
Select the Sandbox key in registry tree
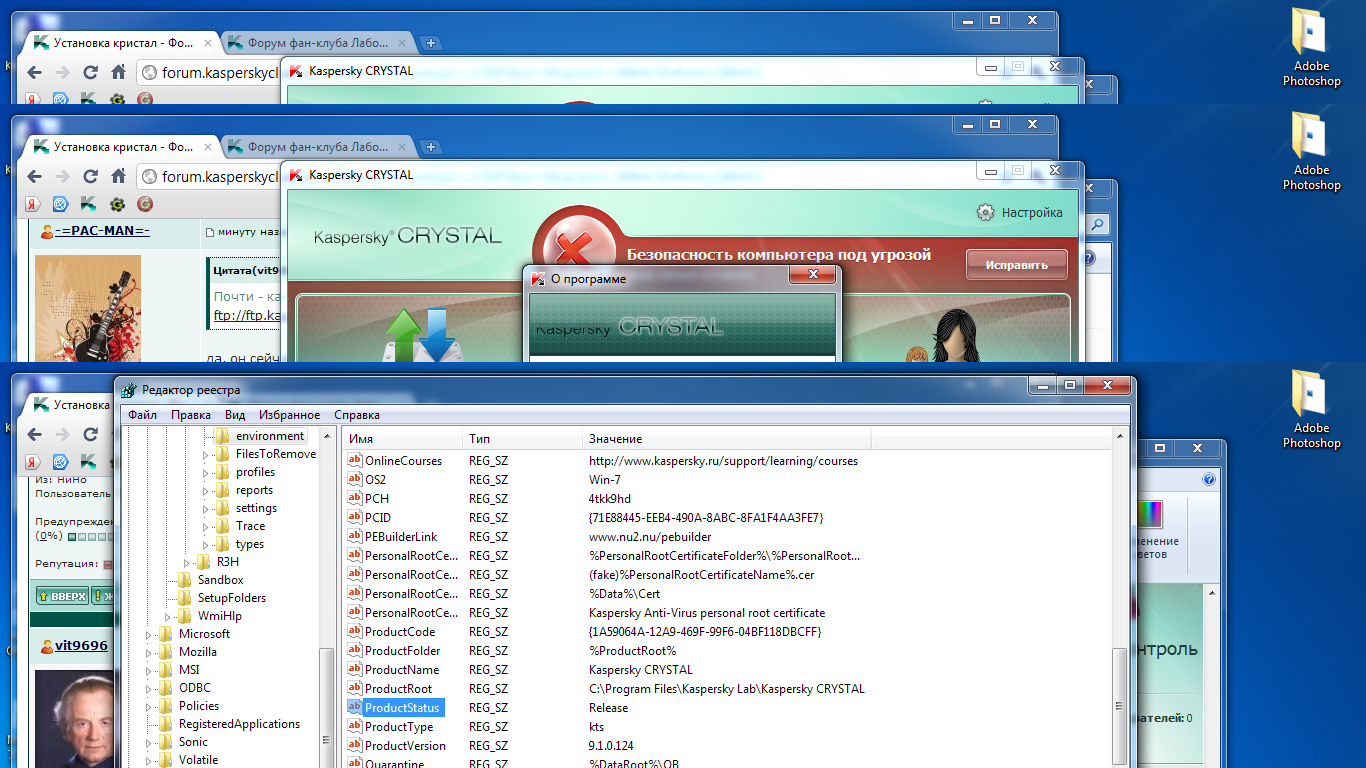[220, 580]
